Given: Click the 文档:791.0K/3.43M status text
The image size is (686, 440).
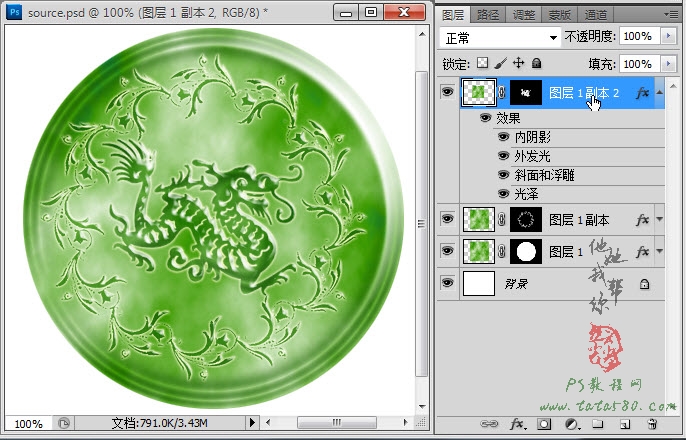Looking at the screenshot, I should 159,423.
